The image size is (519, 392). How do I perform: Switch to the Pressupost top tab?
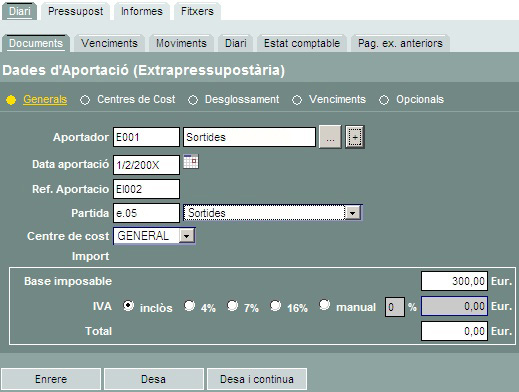tap(76, 11)
